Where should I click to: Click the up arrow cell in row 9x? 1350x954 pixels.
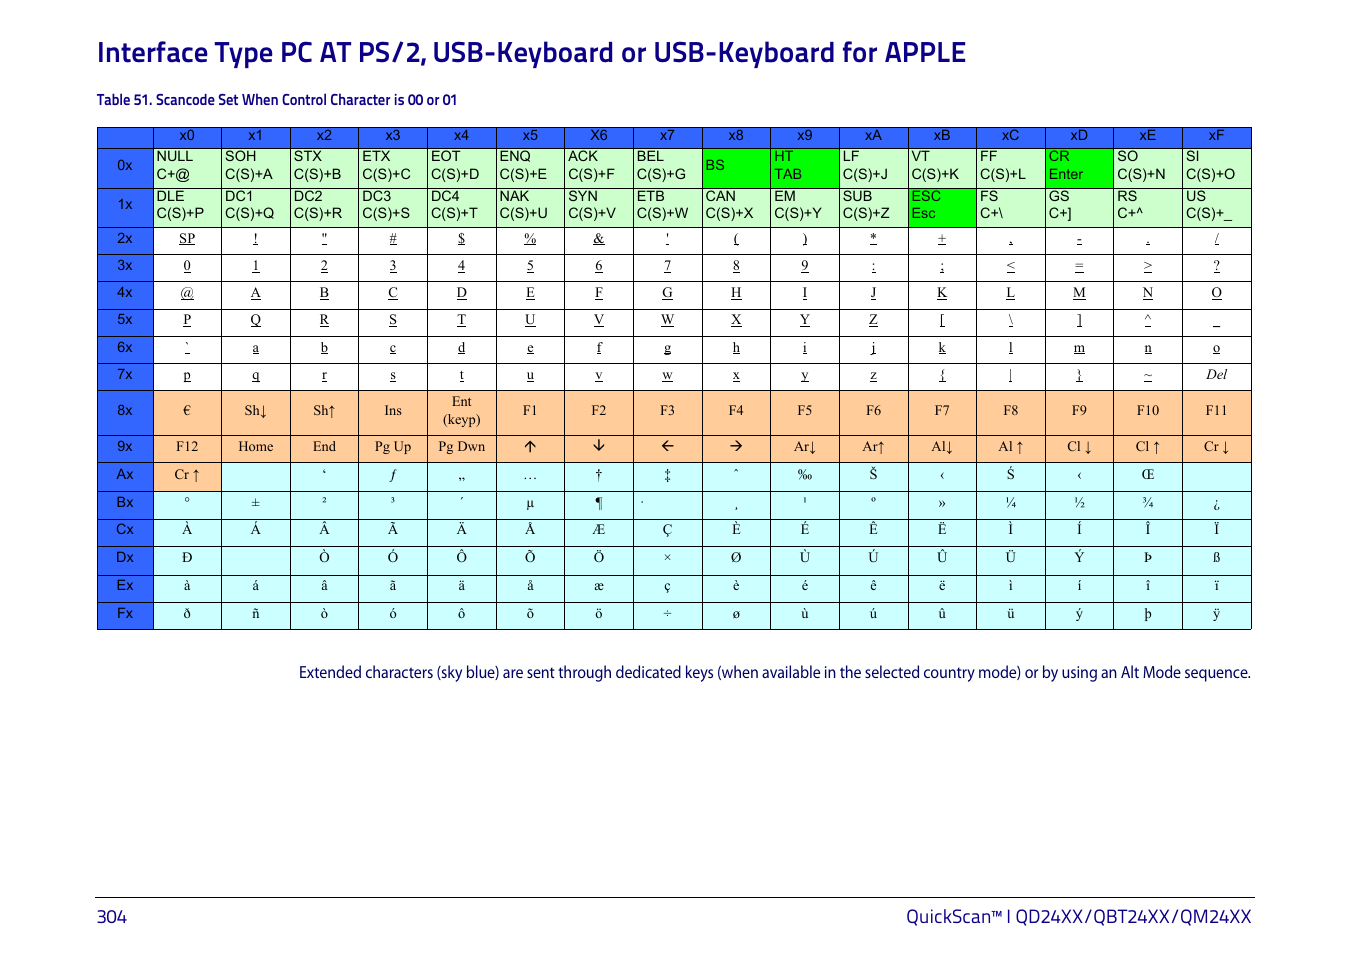530,448
